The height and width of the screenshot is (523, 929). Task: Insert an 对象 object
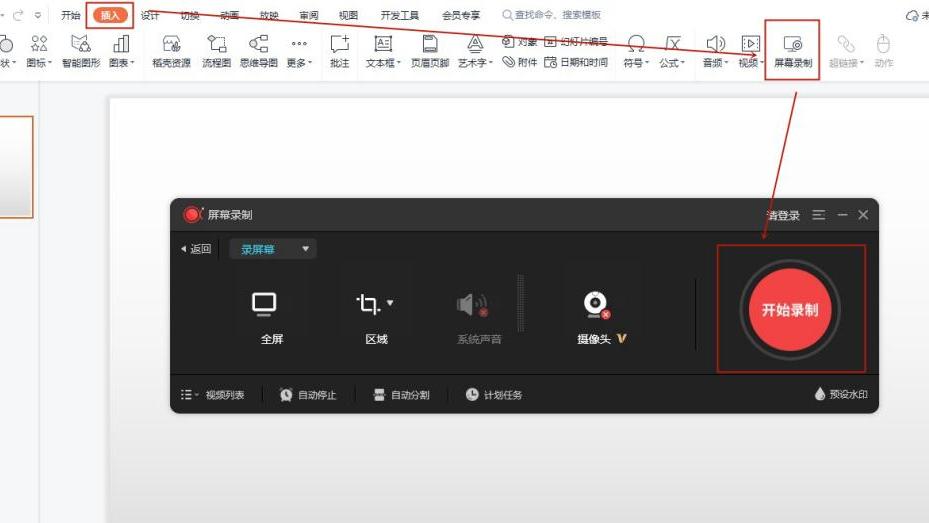pyautogui.click(x=520, y=41)
